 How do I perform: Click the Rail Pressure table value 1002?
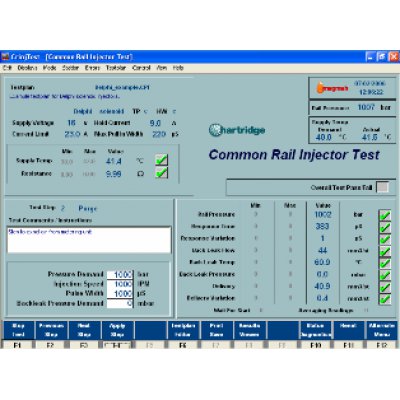323,214
